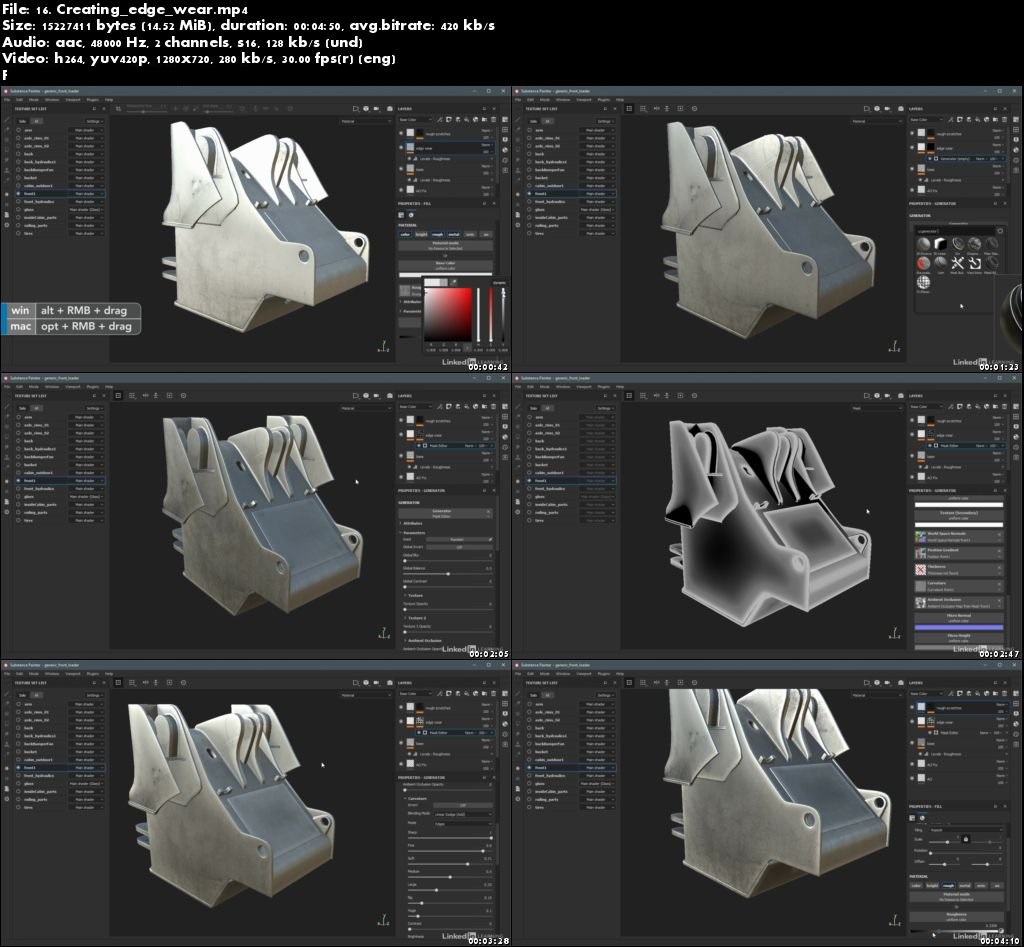Open the Window menu in 00:00:42 frame
This screenshot has height=947, width=1024.
[52, 100]
